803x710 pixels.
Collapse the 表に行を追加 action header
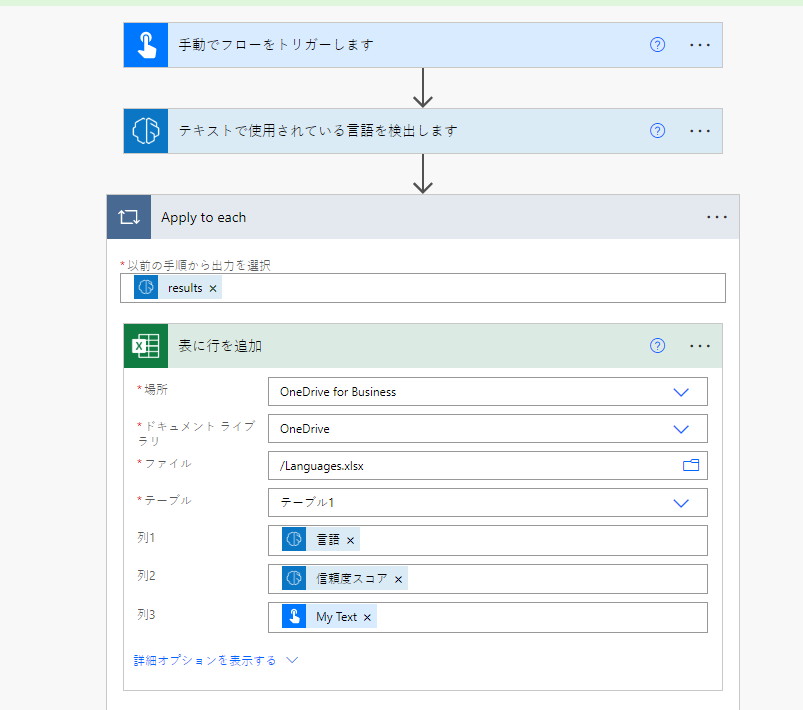click(x=400, y=346)
